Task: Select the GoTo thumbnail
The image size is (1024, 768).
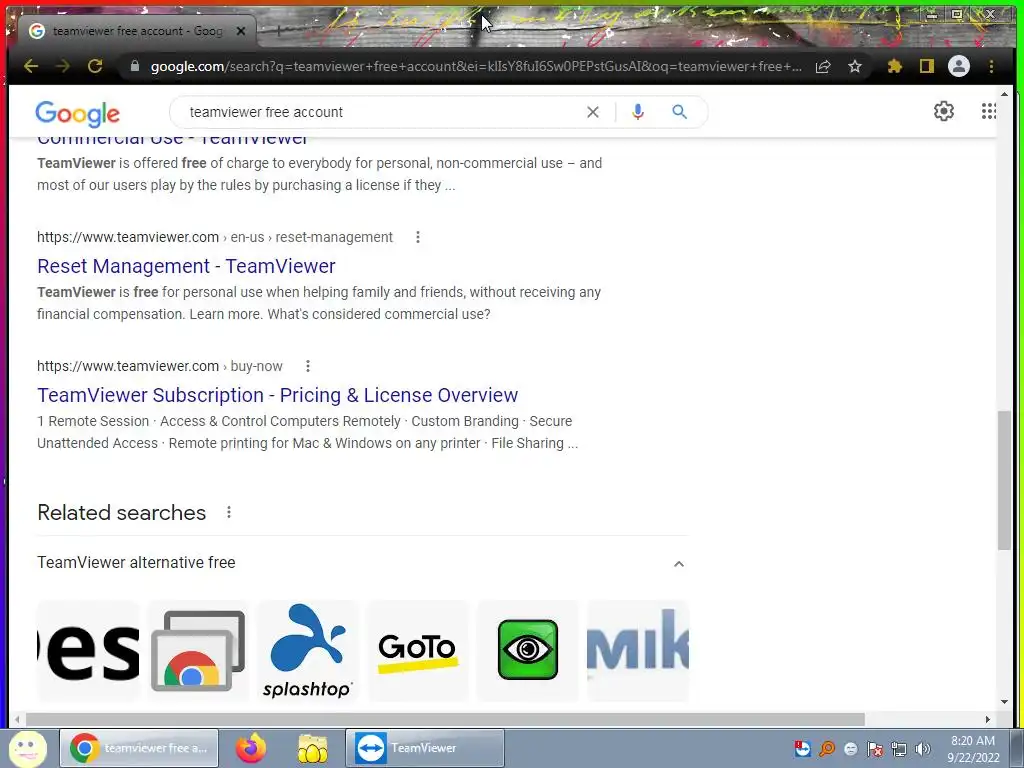Action: [x=418, y=650]
